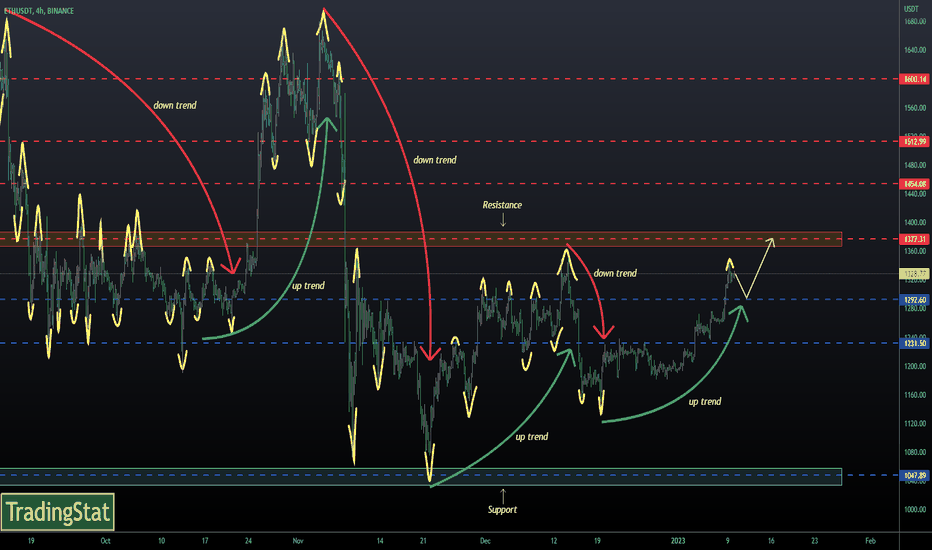Click the 1080.00 price axis tick
This screenshot has width=932, height=550.
(915, 452)
